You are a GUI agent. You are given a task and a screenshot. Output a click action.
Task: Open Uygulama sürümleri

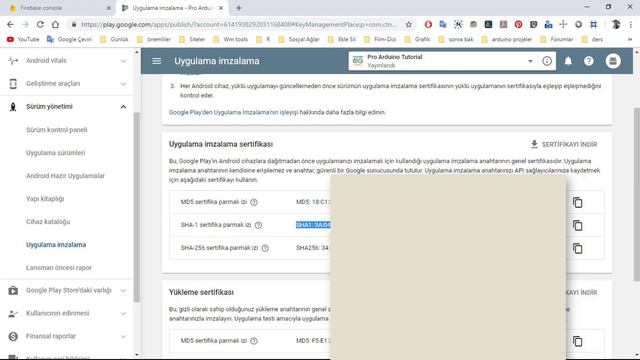[x=56, y=153]
